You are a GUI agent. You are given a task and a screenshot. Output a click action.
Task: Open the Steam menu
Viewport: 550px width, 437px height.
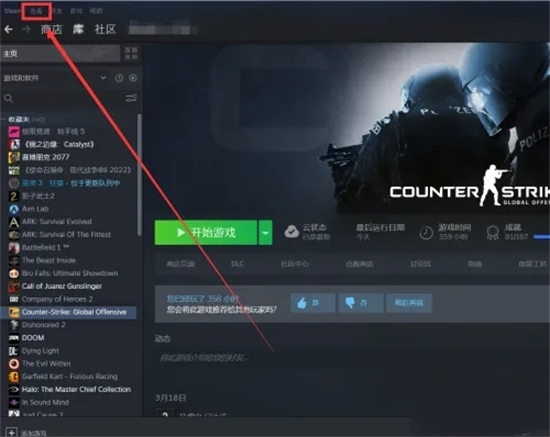click(x=12, y=11)
